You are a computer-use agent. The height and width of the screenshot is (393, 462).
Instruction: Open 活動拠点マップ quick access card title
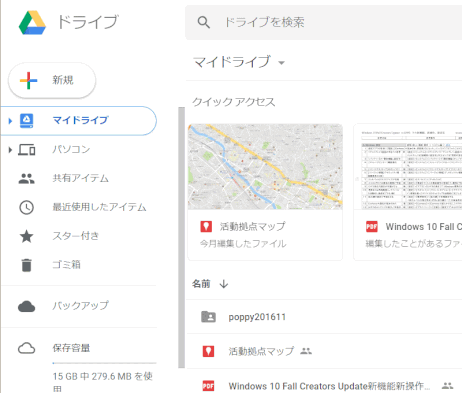coord(252,227)
